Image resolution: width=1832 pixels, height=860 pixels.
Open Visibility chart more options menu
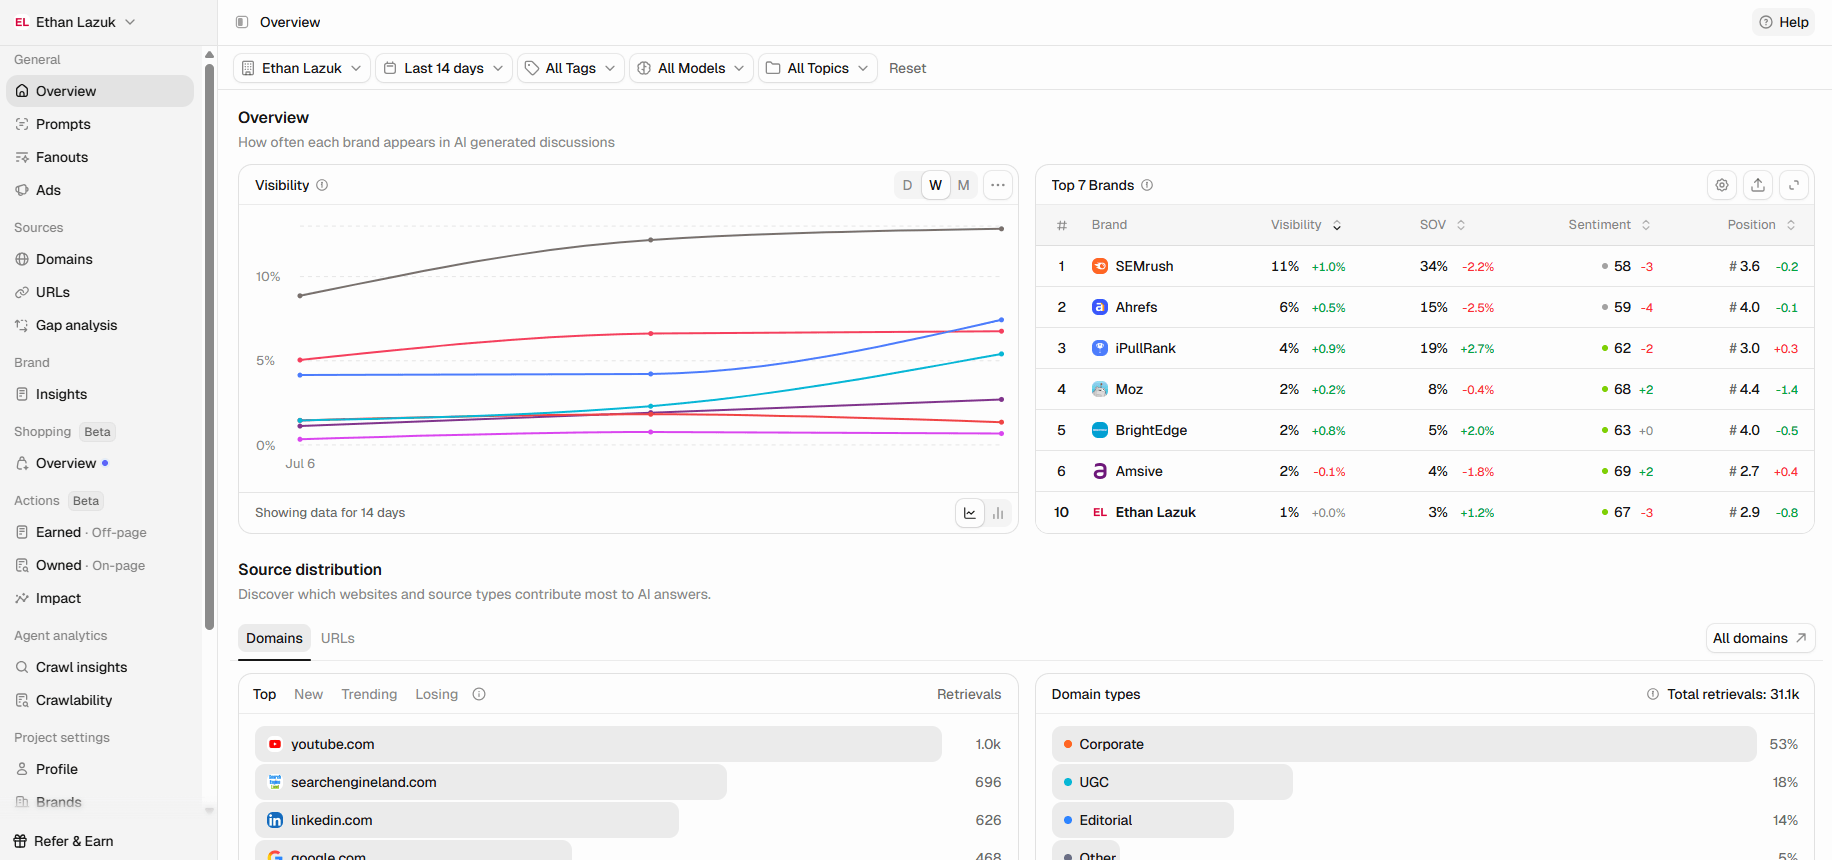point(998,185)
